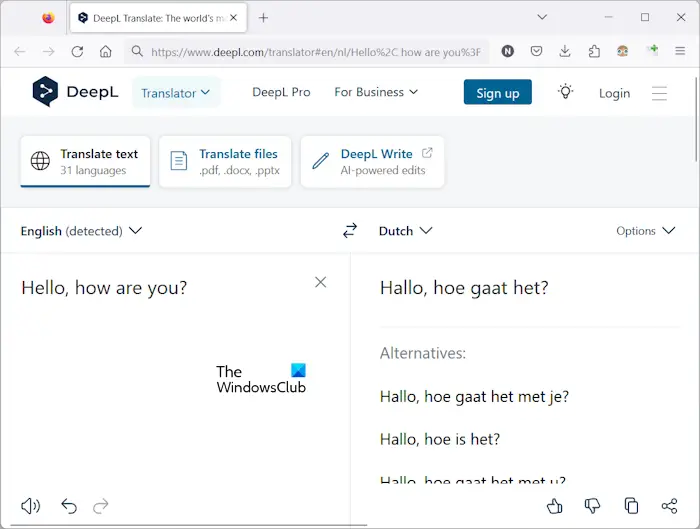Click the Sign up button

pos(497,93)
